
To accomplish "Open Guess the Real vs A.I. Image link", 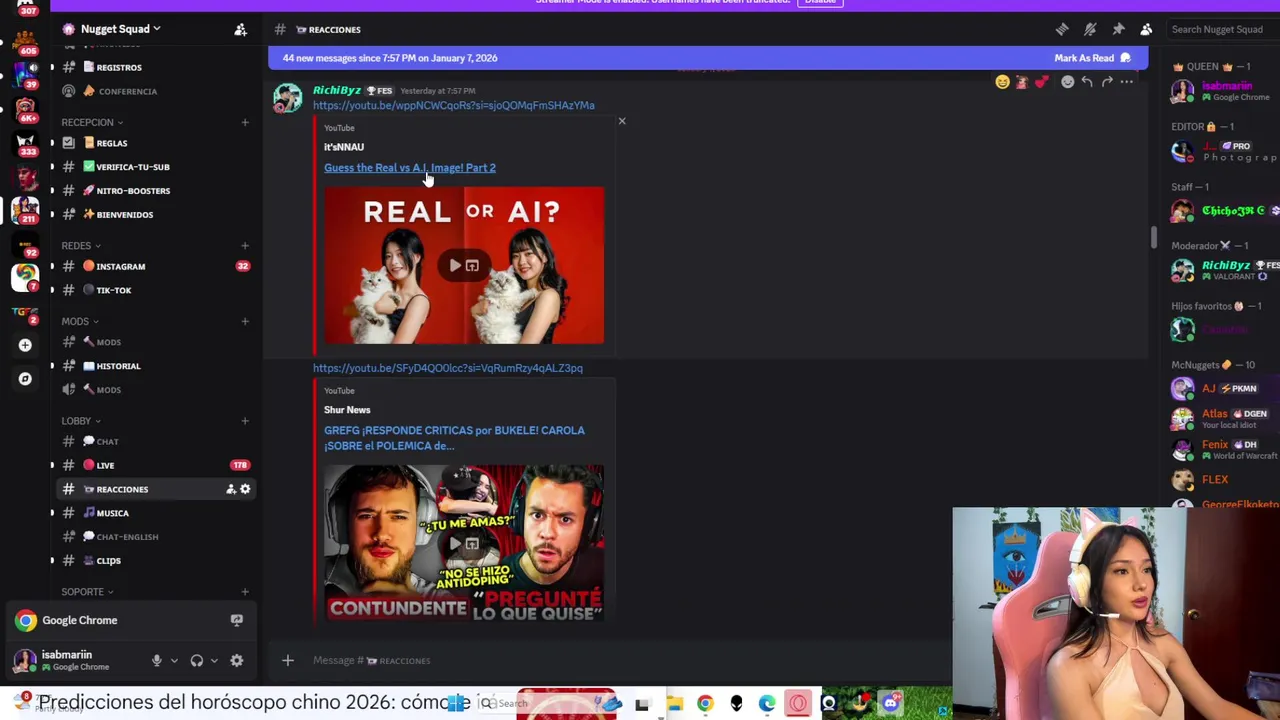I will click(410, 168).
